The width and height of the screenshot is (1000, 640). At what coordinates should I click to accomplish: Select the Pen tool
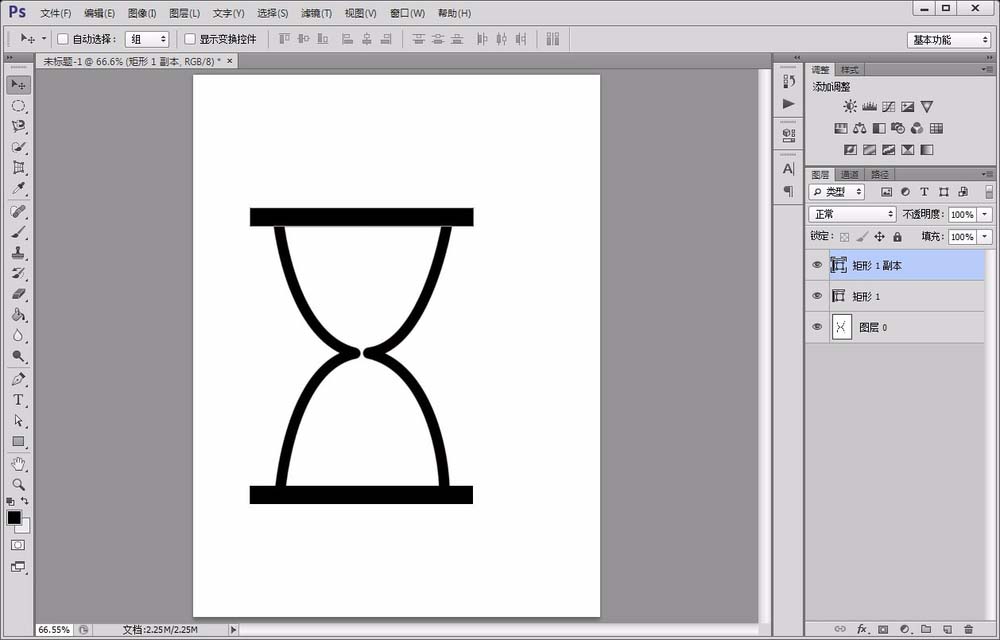18,379
